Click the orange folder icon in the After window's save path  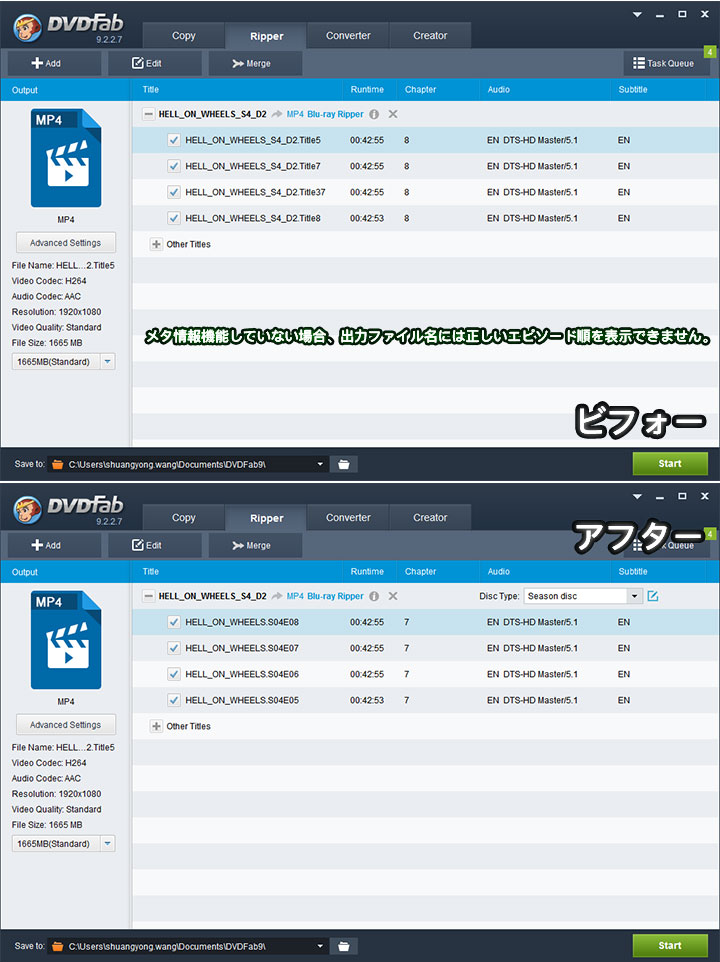[57, 946]
